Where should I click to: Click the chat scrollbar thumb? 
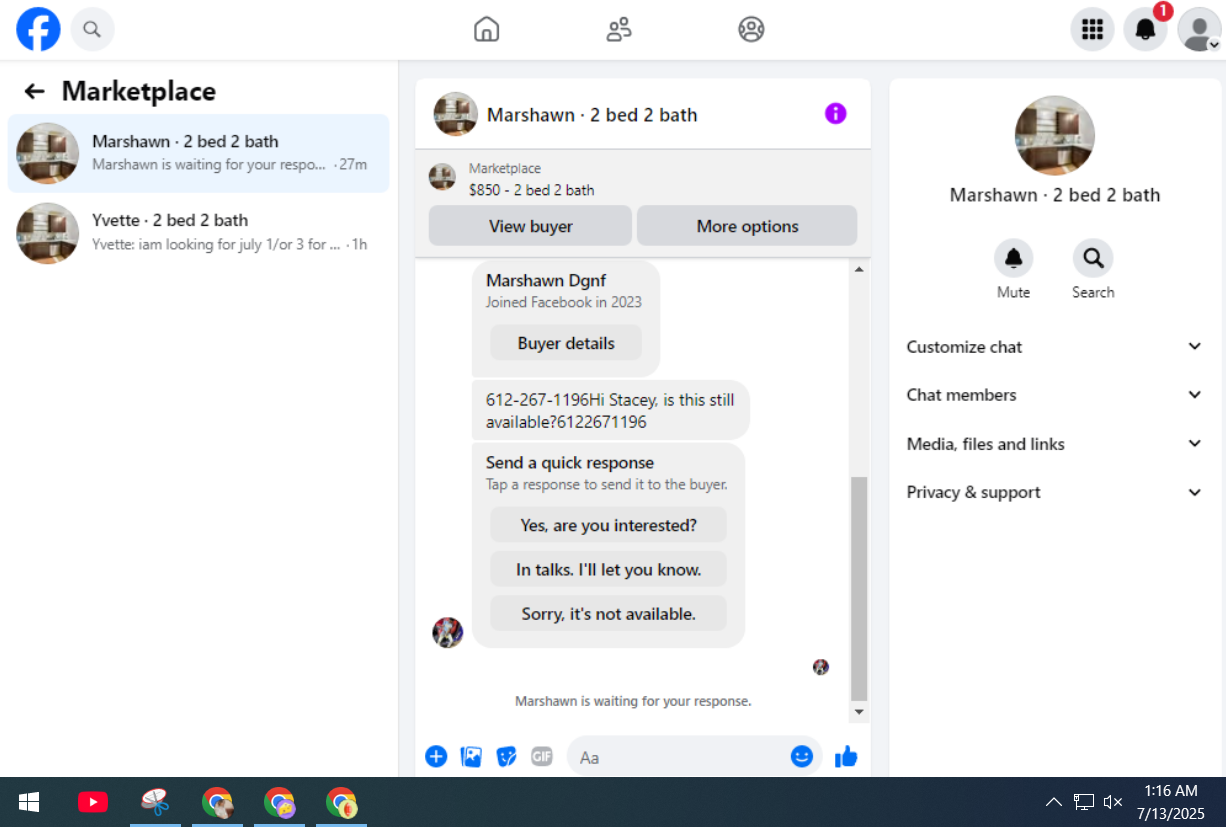click(x=858, y=589)
